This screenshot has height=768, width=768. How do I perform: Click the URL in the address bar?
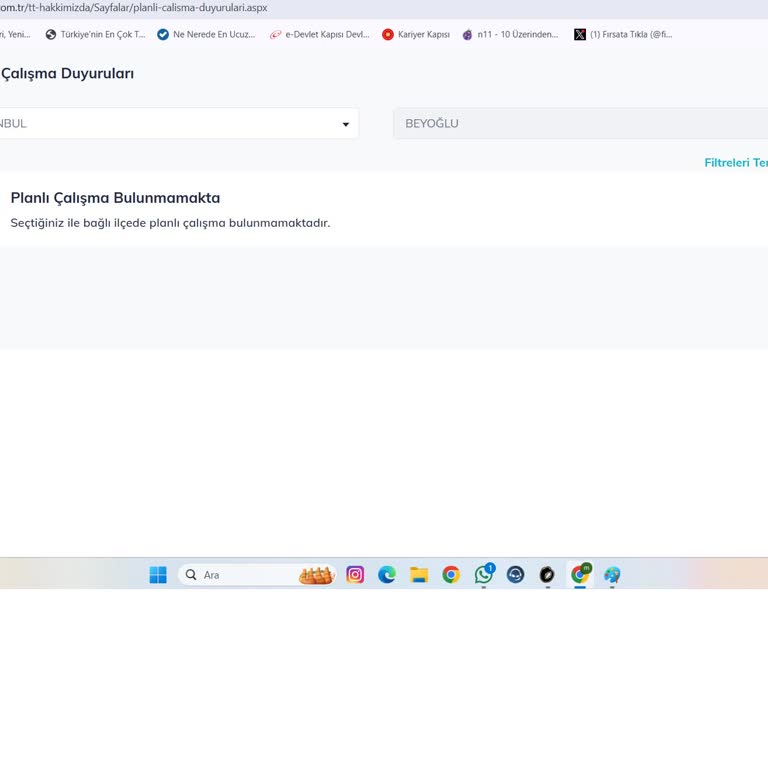[134, 8]
